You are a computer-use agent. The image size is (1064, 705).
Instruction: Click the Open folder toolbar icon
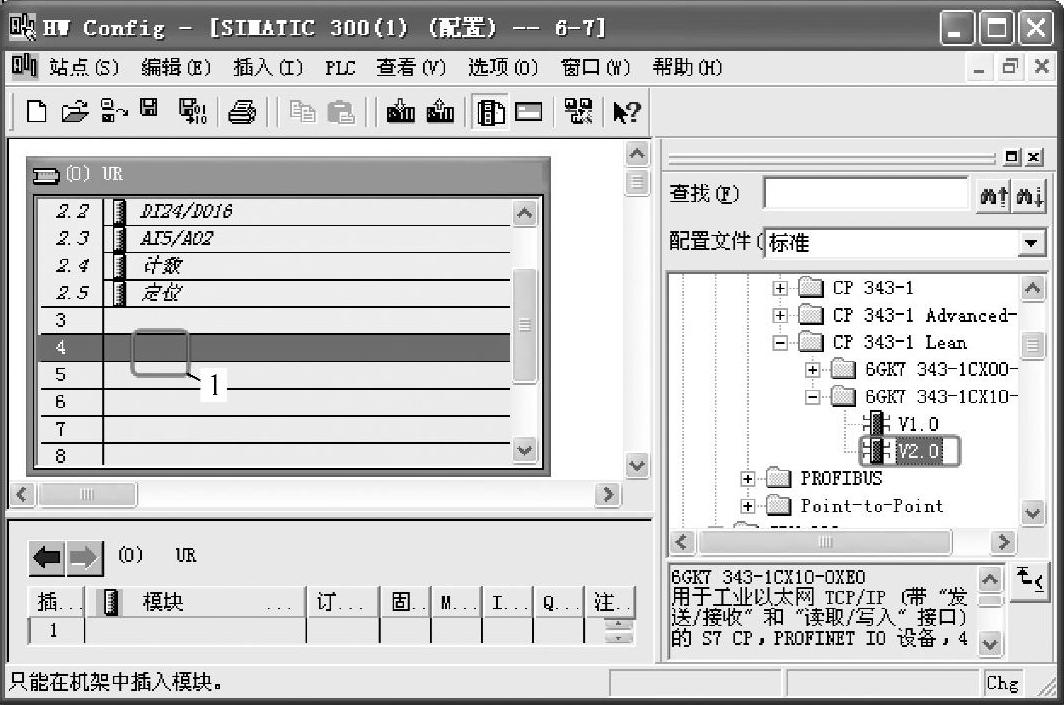click(74, 112)
